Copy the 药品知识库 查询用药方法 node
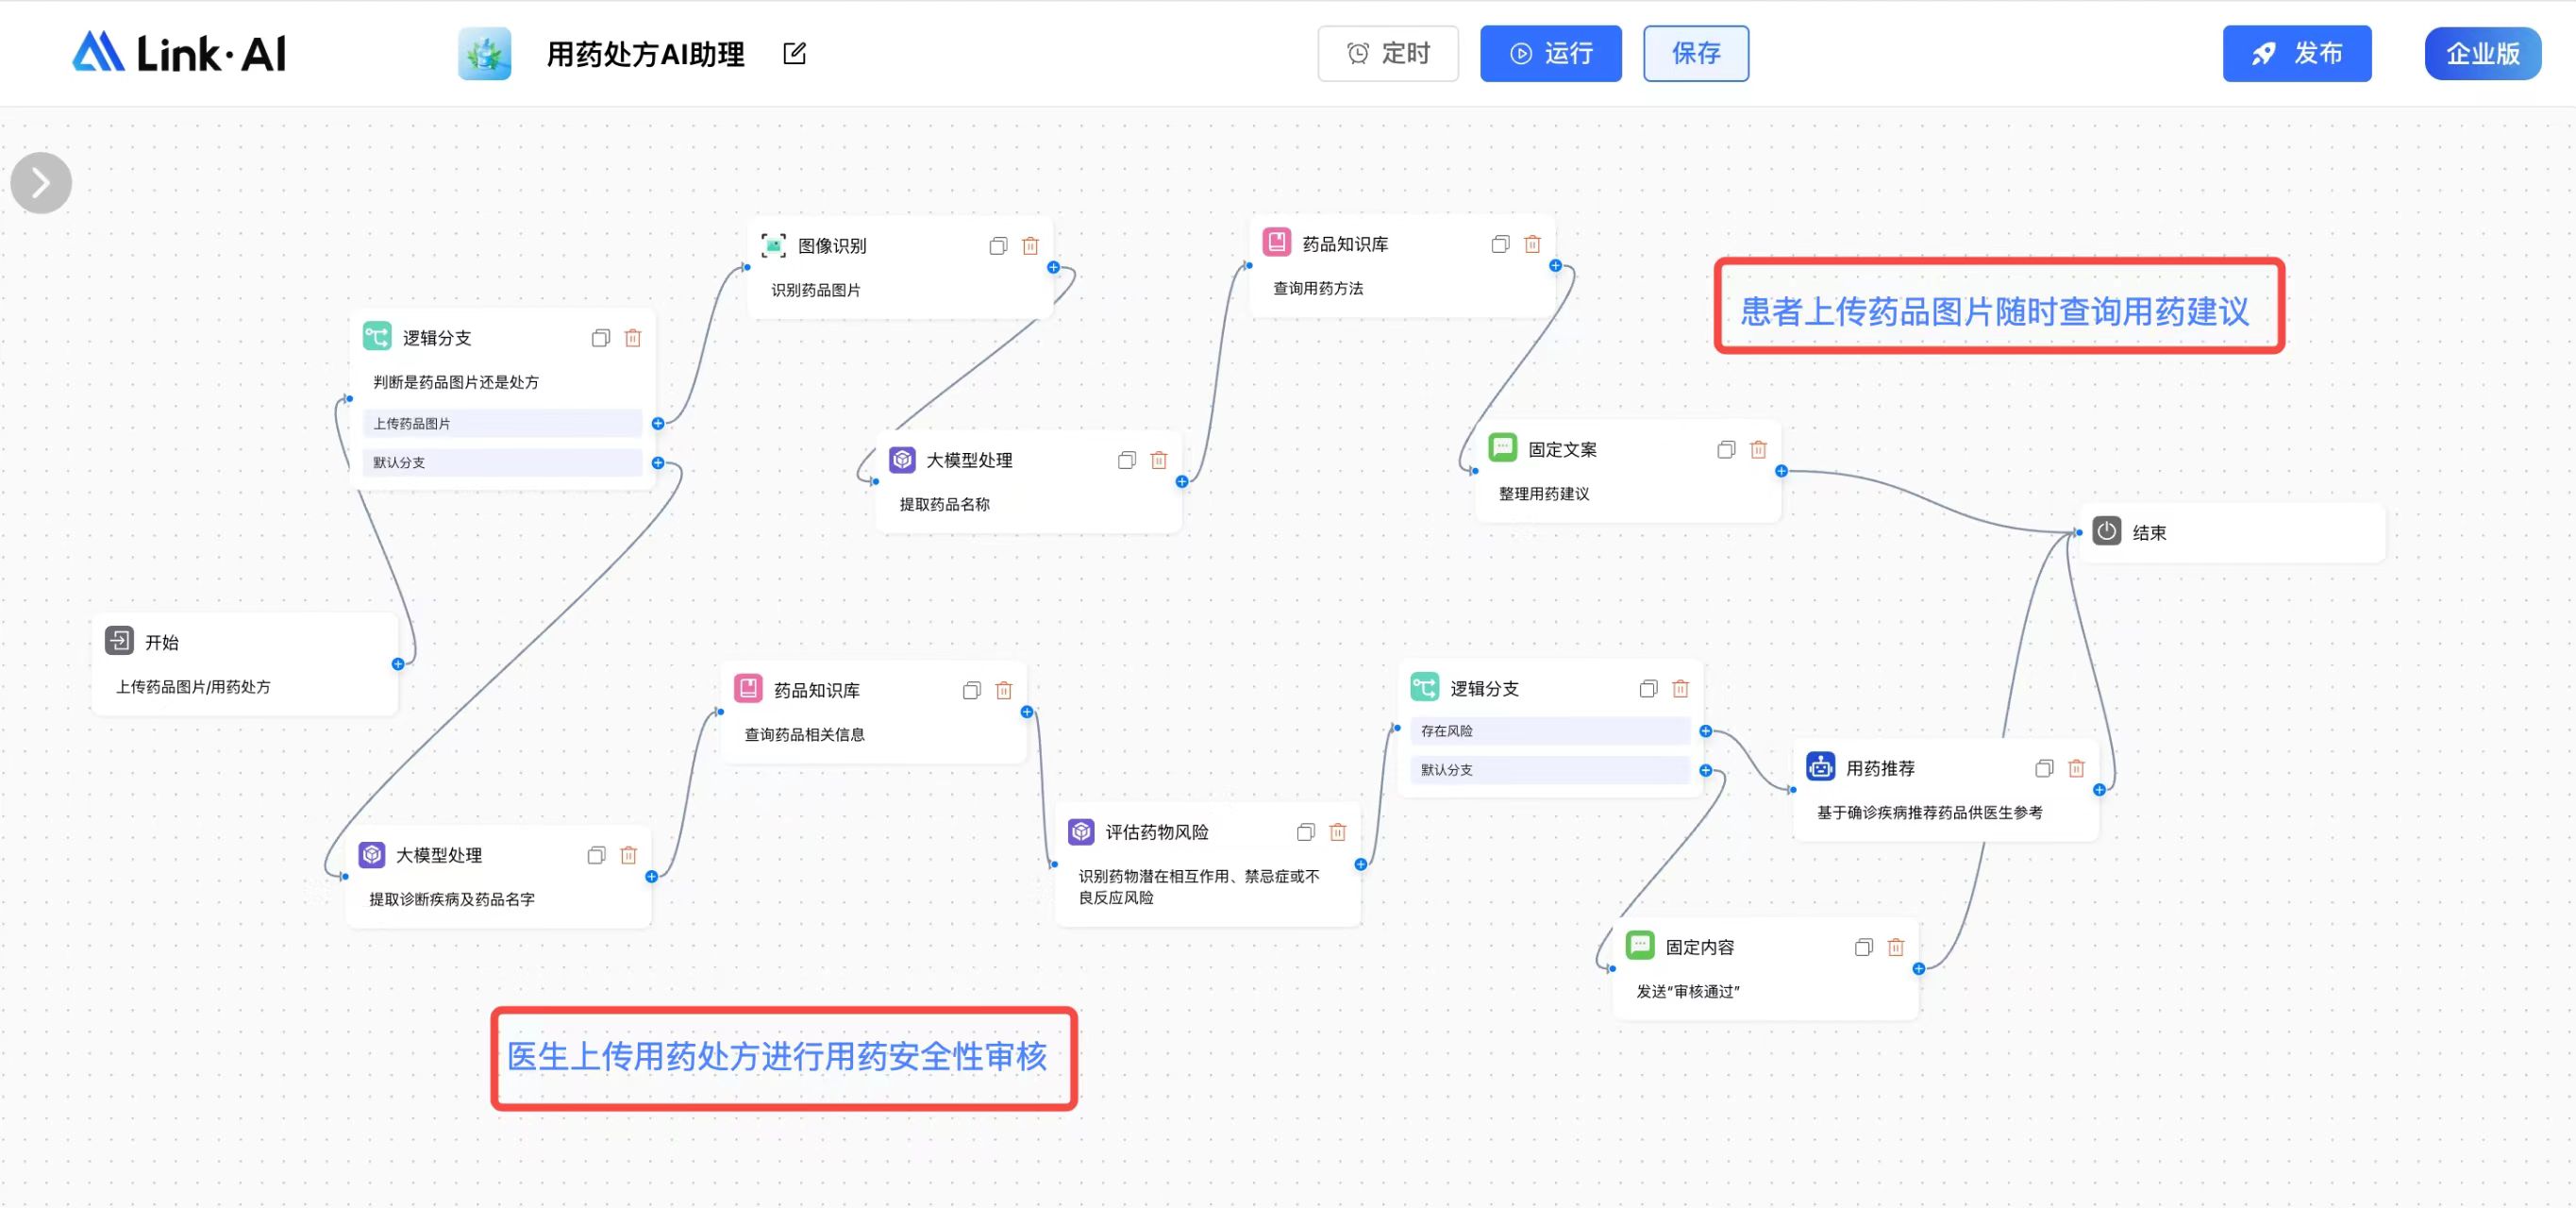 [1500, 244]
